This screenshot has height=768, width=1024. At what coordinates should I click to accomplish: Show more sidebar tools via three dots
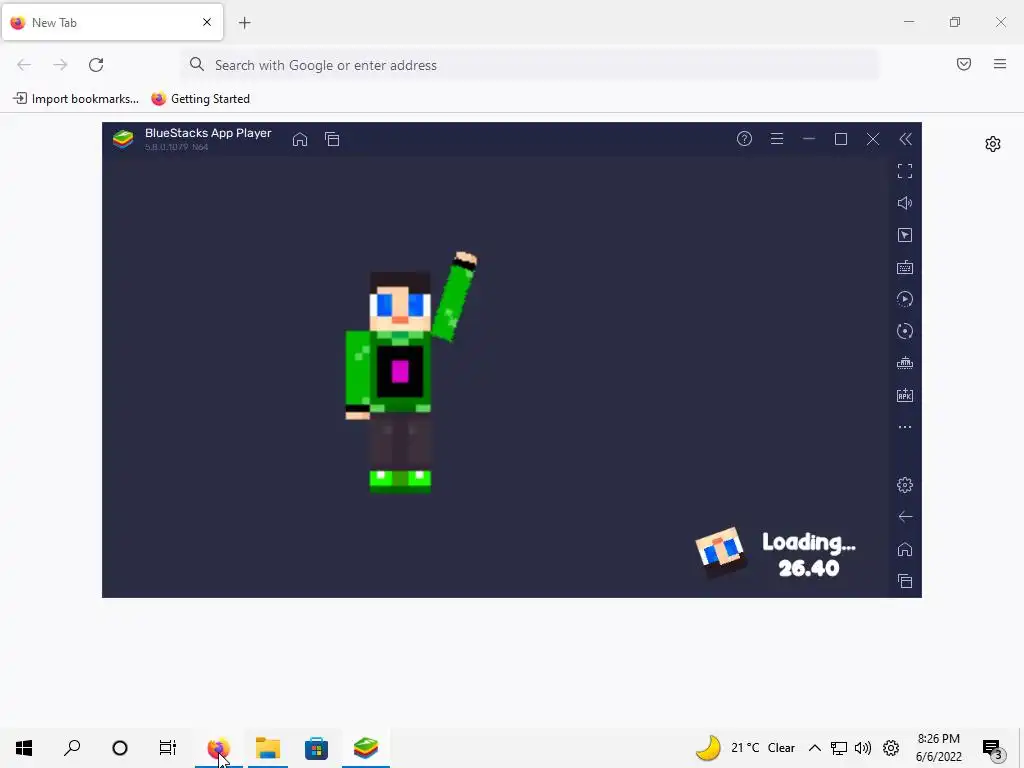pyautogui.click(x=904, y=427)
